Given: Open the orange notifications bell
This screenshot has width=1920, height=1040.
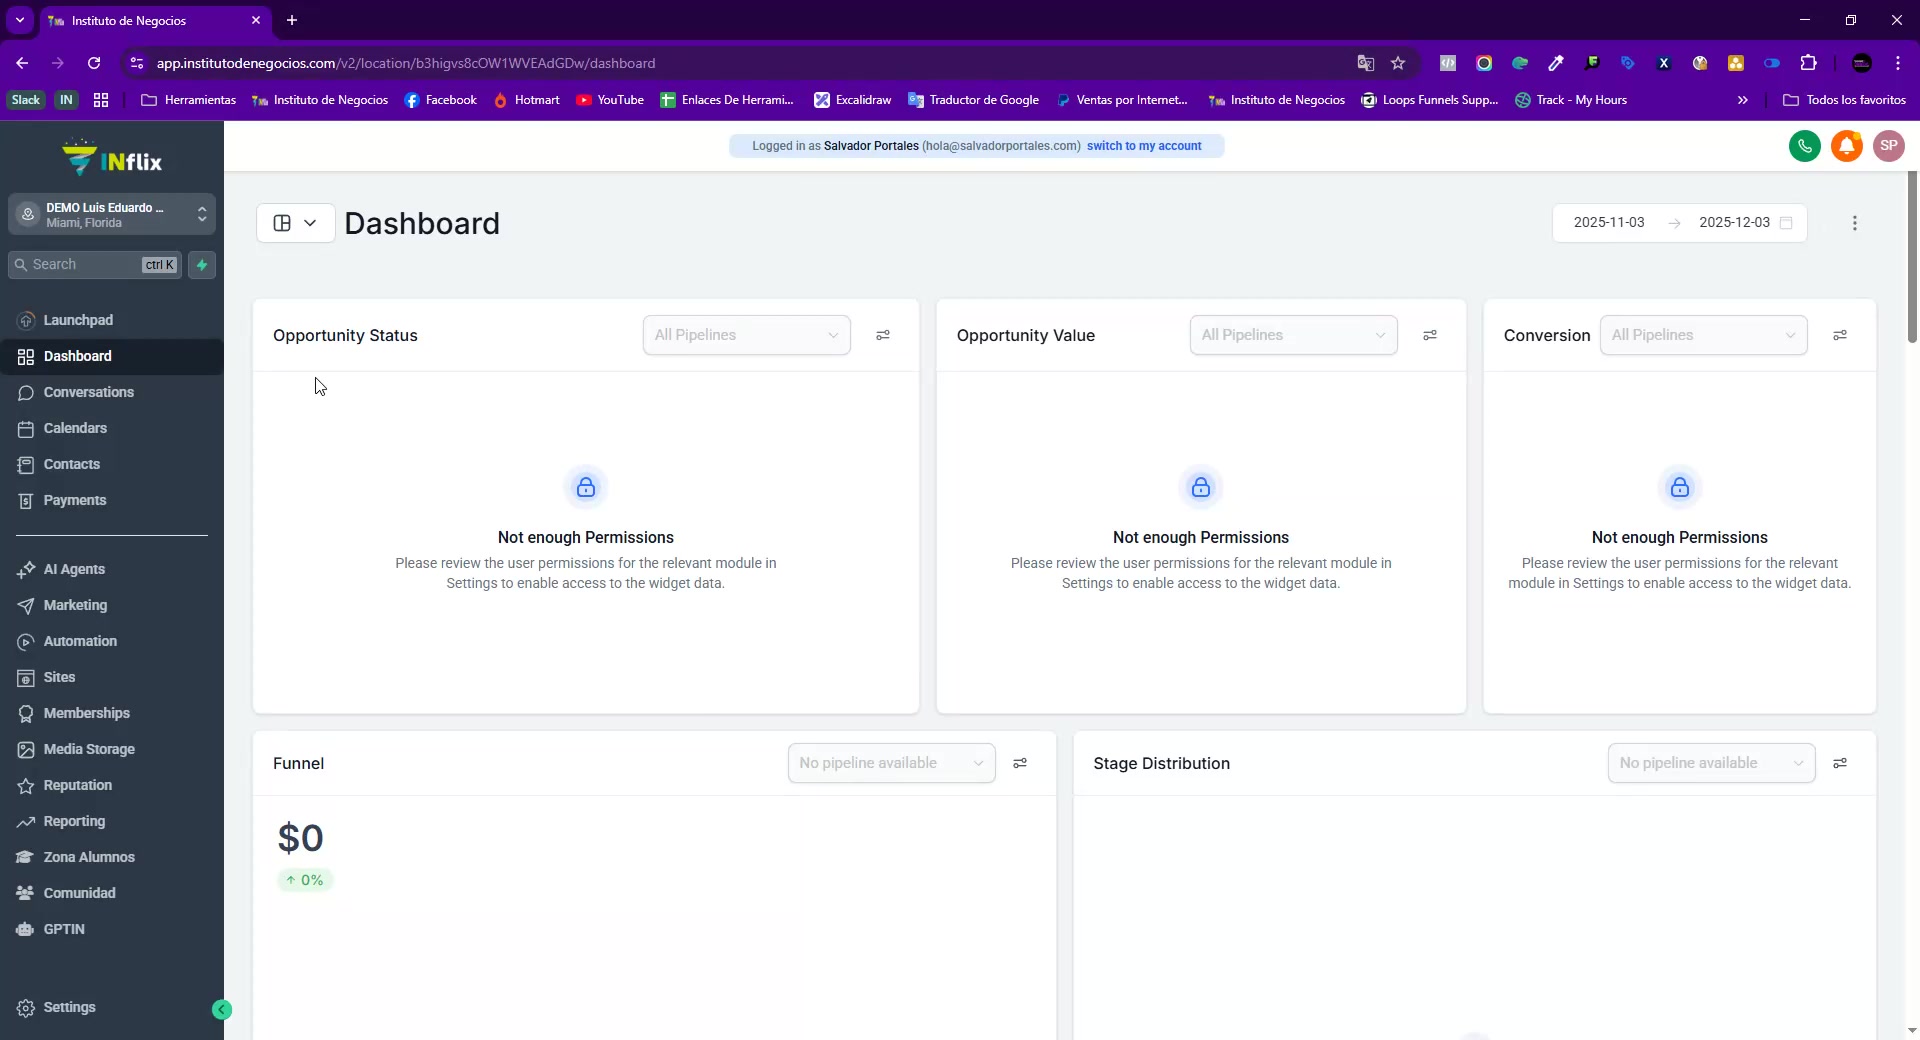Looking at the screenshot, I should tap(1846, 146).
